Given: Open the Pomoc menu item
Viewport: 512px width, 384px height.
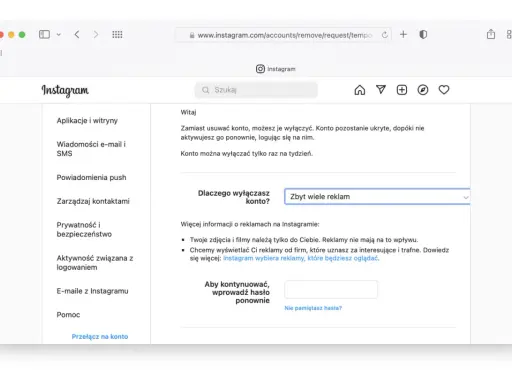Looking at the screenshot, I should [68, 315].
